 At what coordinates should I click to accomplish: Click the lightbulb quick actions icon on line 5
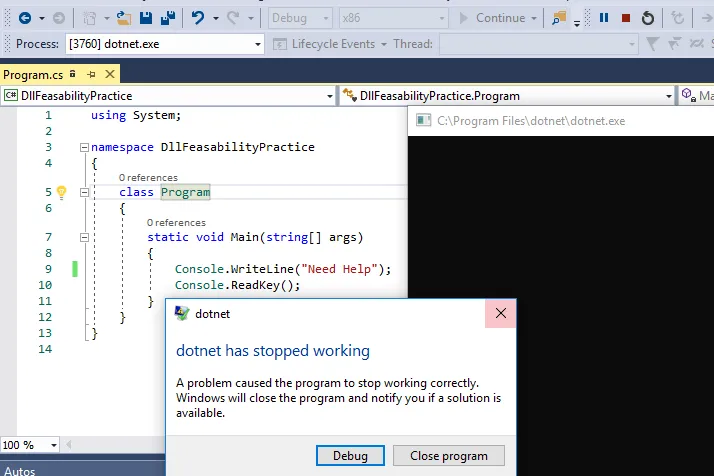point(61,192)
